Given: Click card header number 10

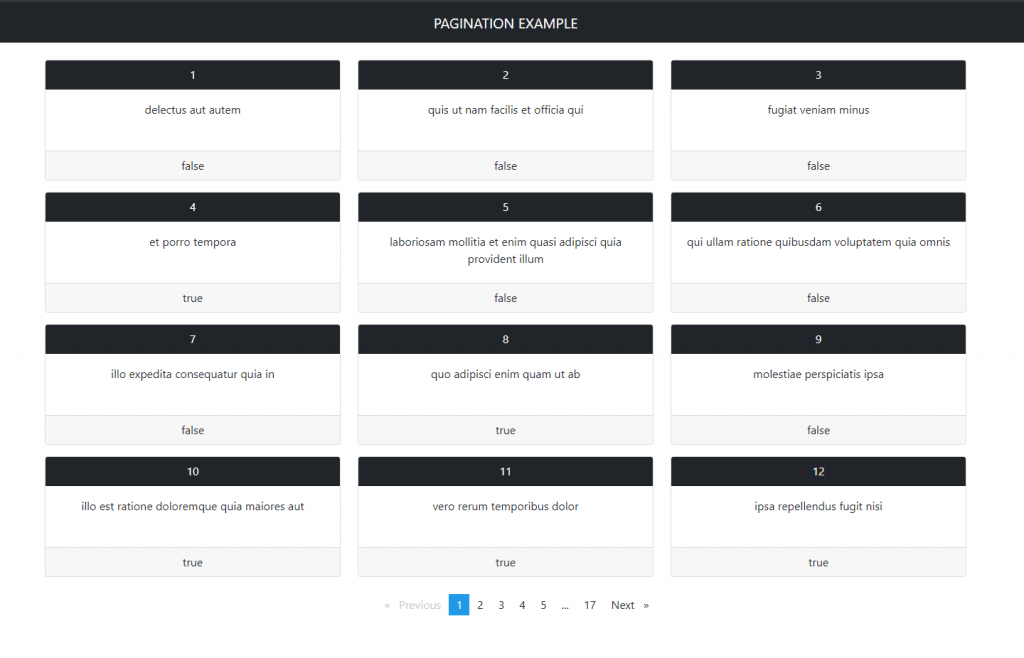Looking at the screenshot, I should [193, 471].
